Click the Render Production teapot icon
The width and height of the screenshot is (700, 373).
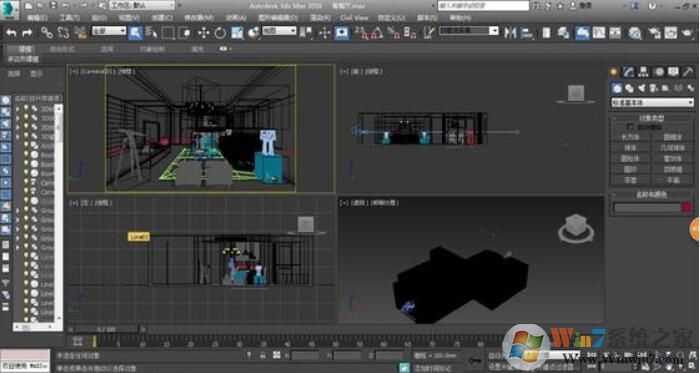pos(688,32)
